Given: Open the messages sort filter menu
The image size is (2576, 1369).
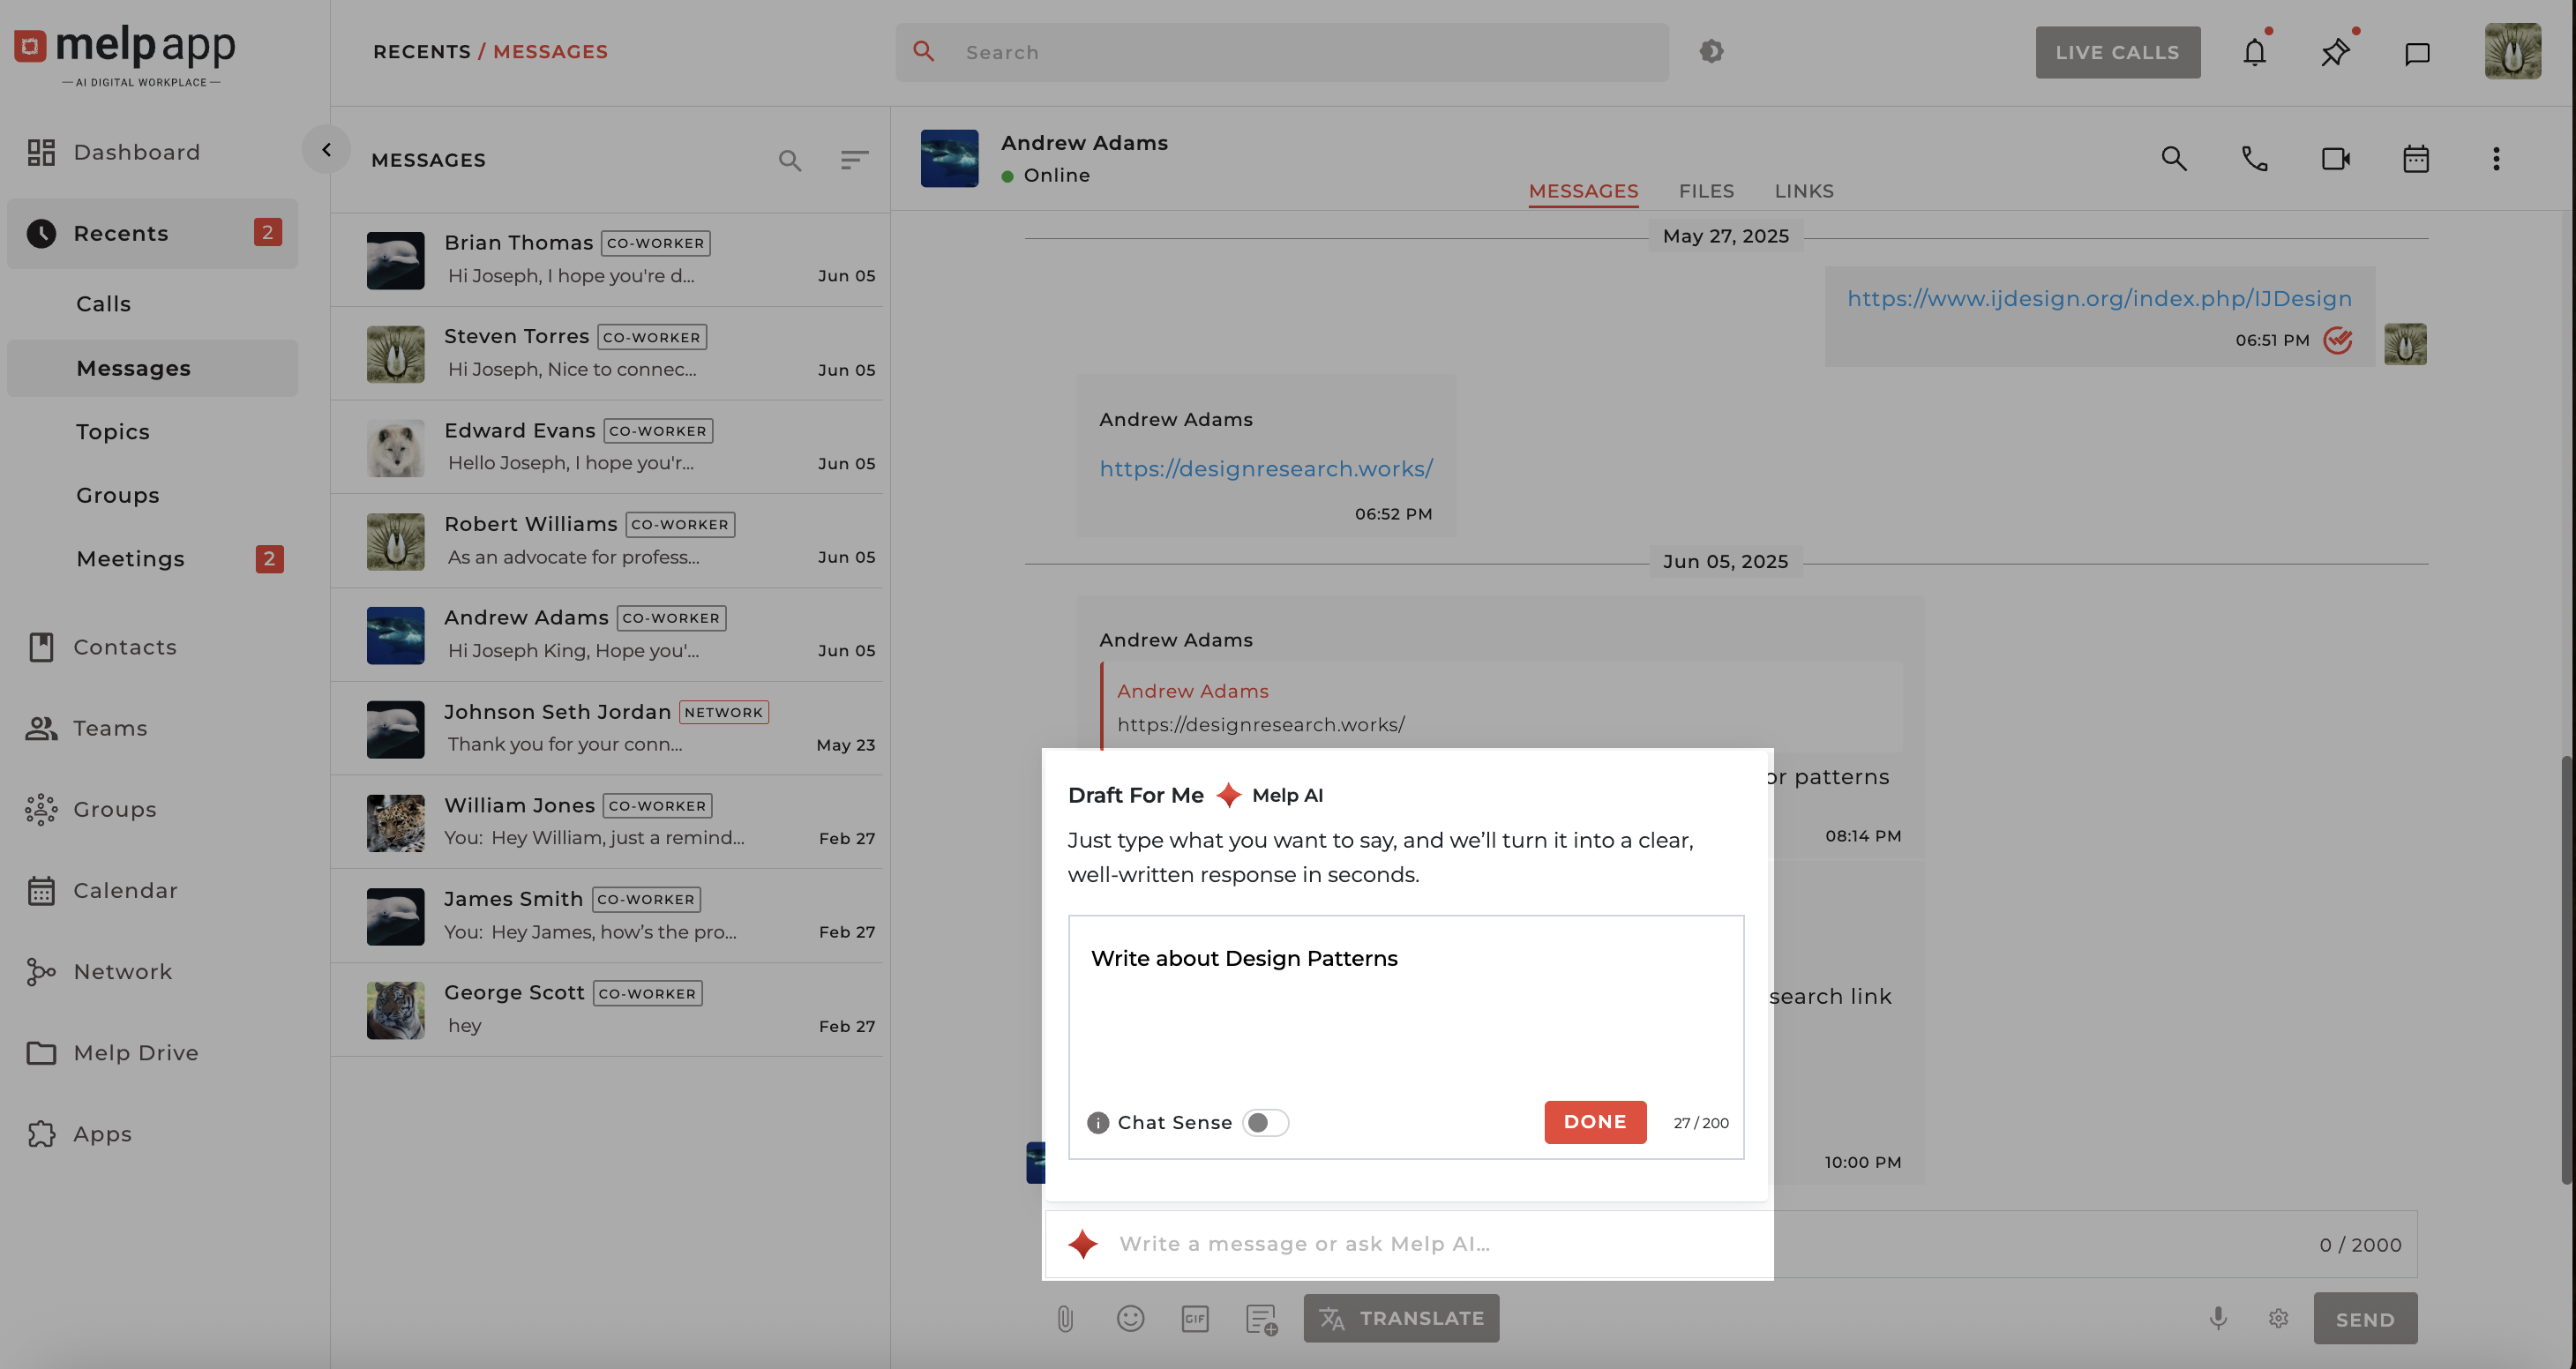Looking at the screenshot, I should 854,160.
